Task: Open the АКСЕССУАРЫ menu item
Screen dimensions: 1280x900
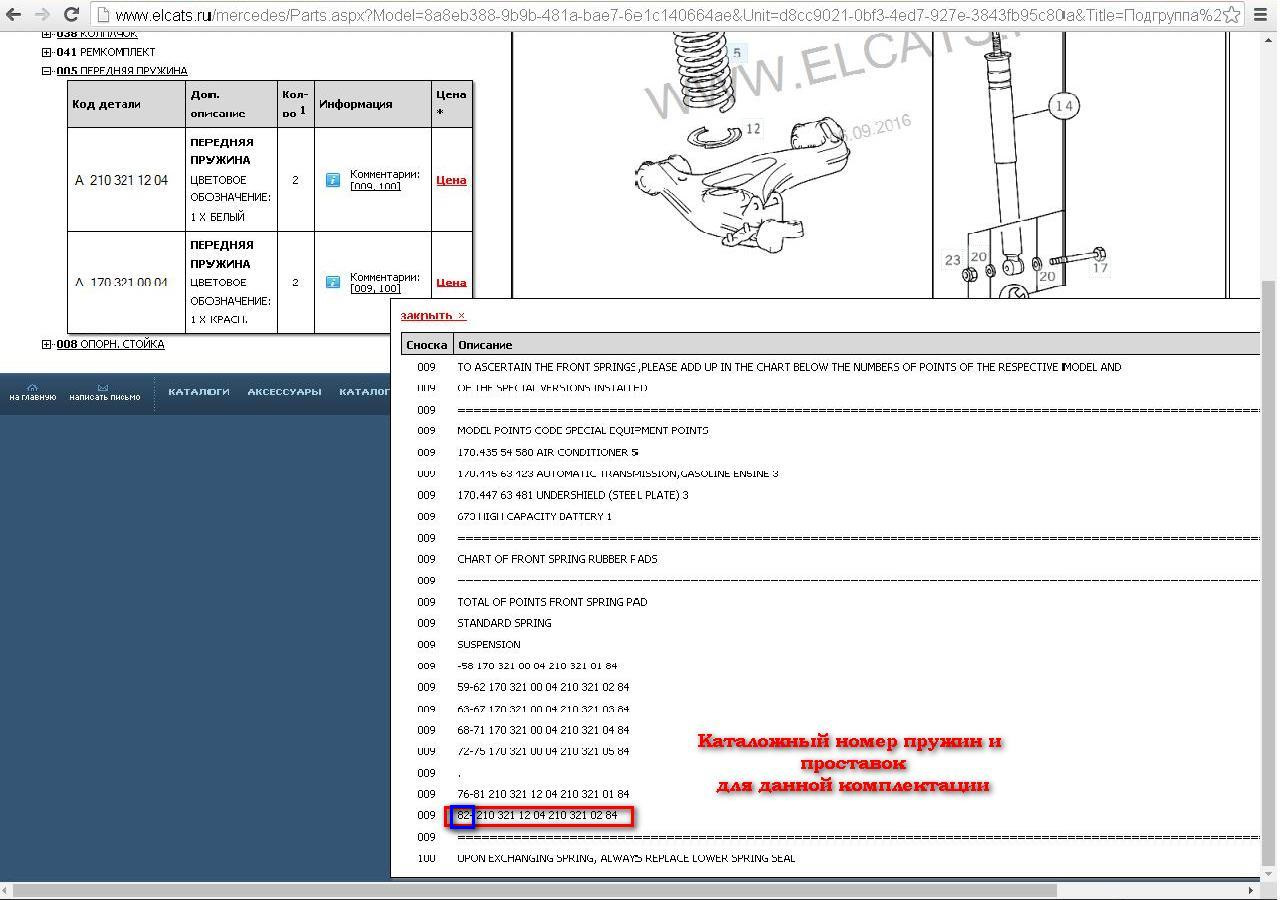Action: click(284, 392)
